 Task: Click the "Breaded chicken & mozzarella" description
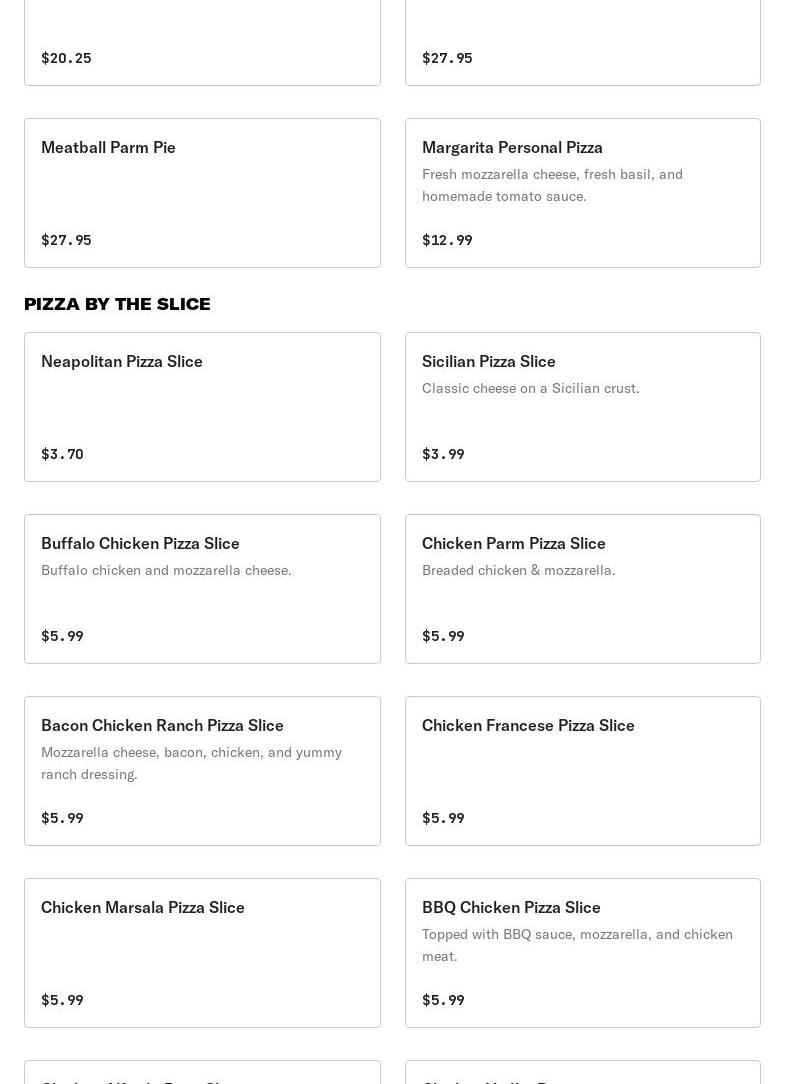[x=518, y=570]
